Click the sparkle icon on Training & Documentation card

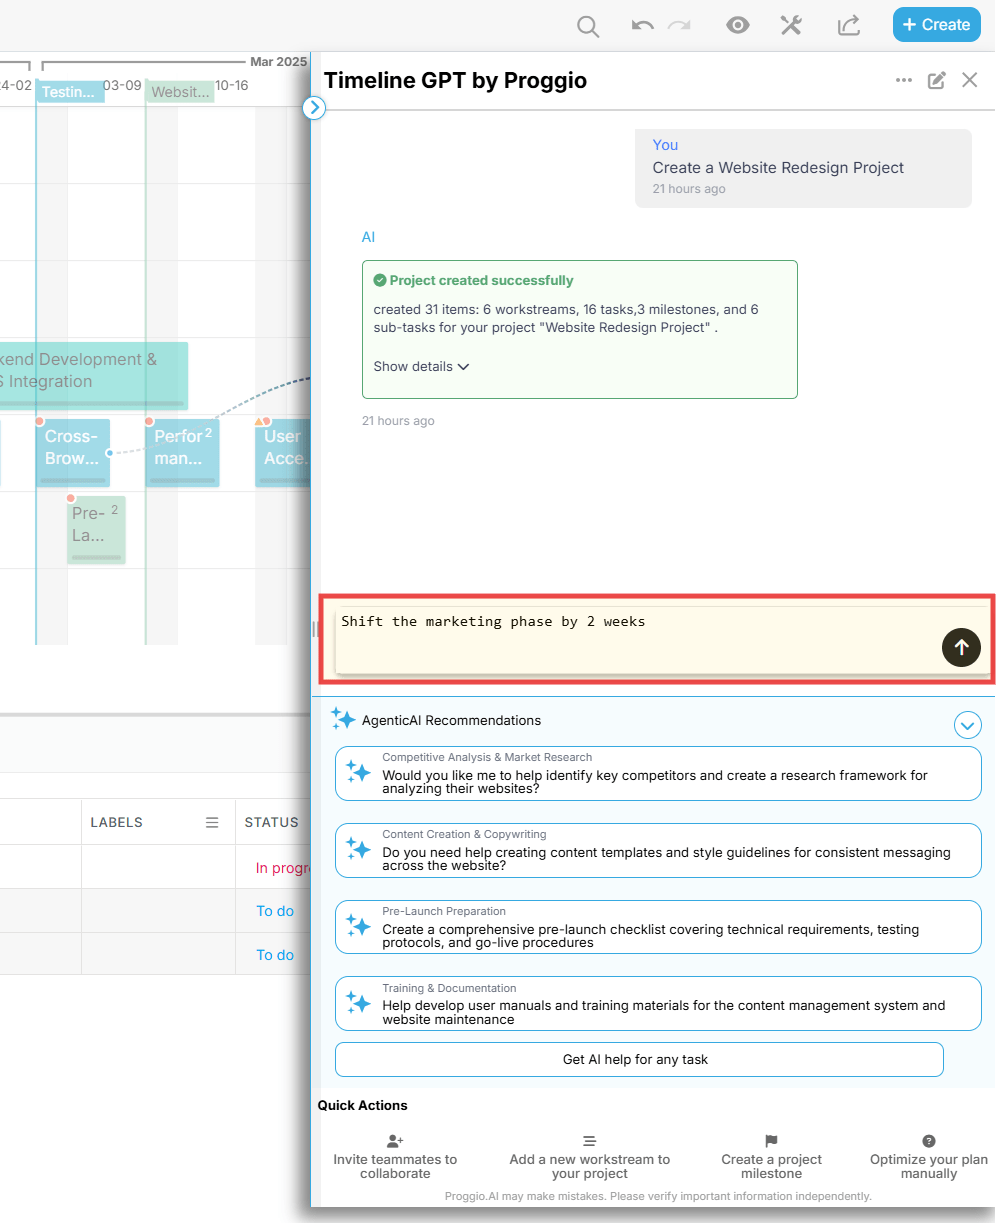tap(358, 1002)
